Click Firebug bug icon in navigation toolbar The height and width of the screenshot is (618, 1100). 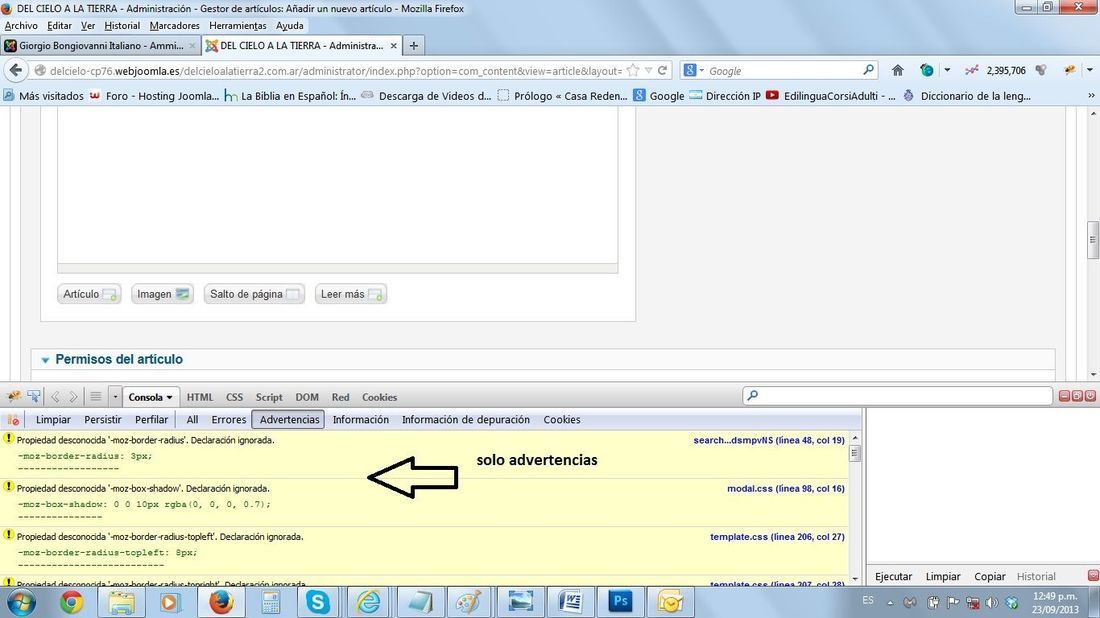coord(1070,70)
